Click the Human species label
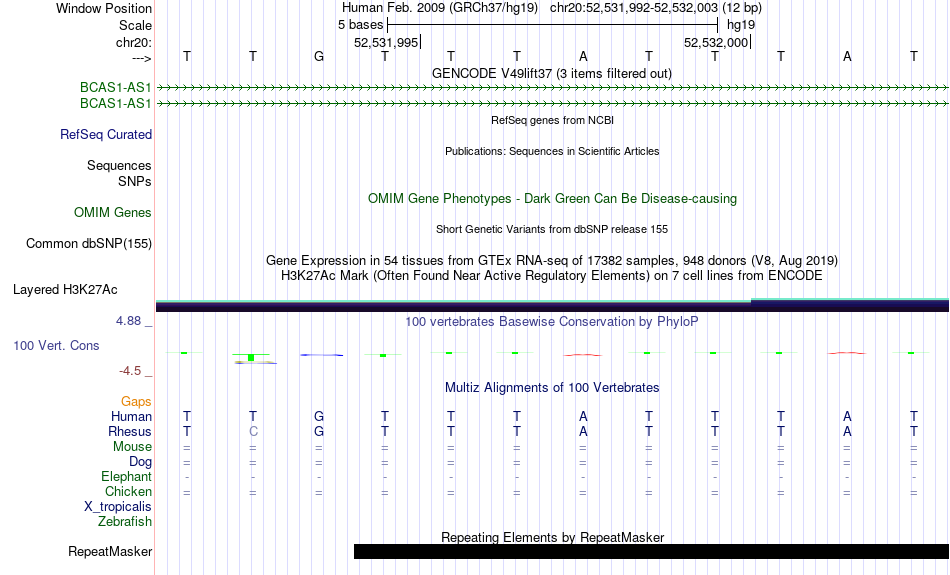 click(131, 416)
